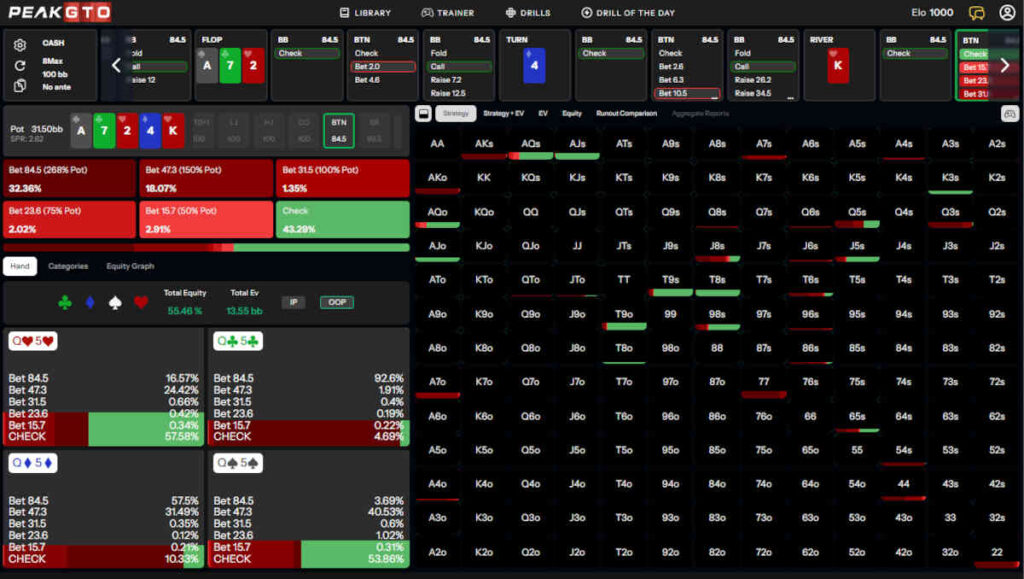This screenshot has height=579, width=1024.
Task: Select Bet 23.6 (75% Pot) action
Action: [x=69, y=219]
